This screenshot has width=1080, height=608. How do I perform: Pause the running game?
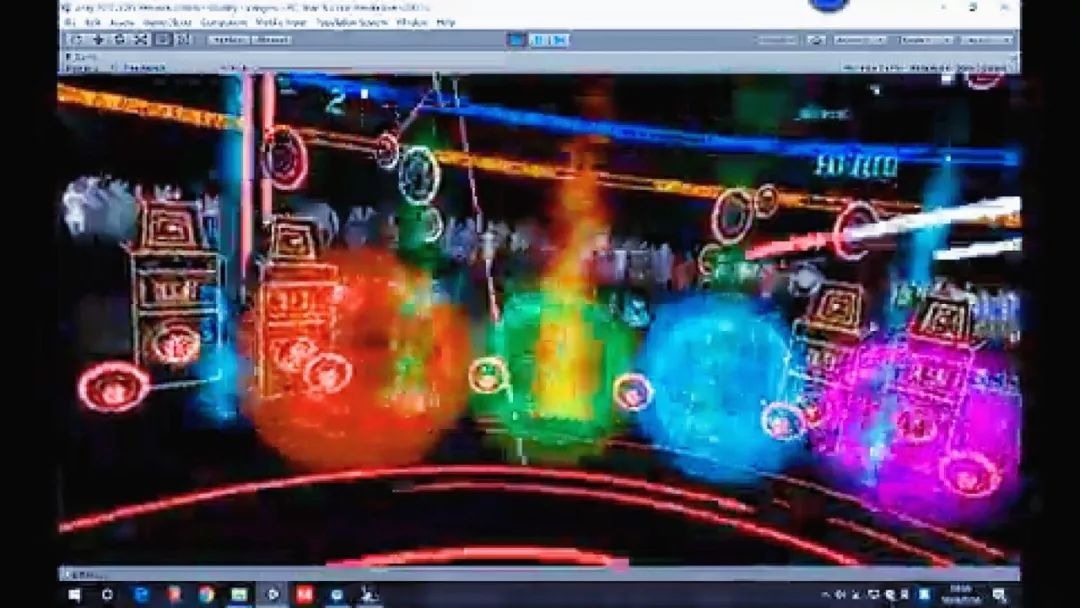tap(538, 40)
